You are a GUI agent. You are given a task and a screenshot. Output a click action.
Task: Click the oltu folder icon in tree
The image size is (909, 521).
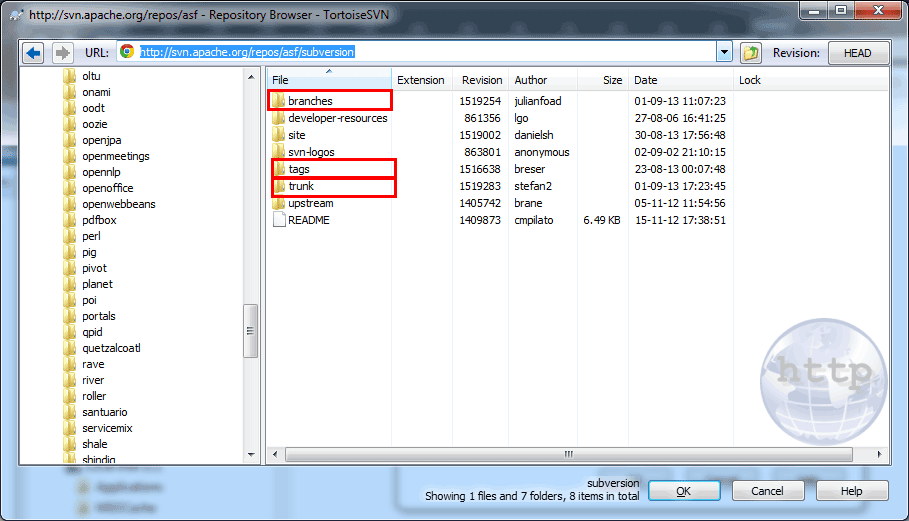(x=70, y=76)
